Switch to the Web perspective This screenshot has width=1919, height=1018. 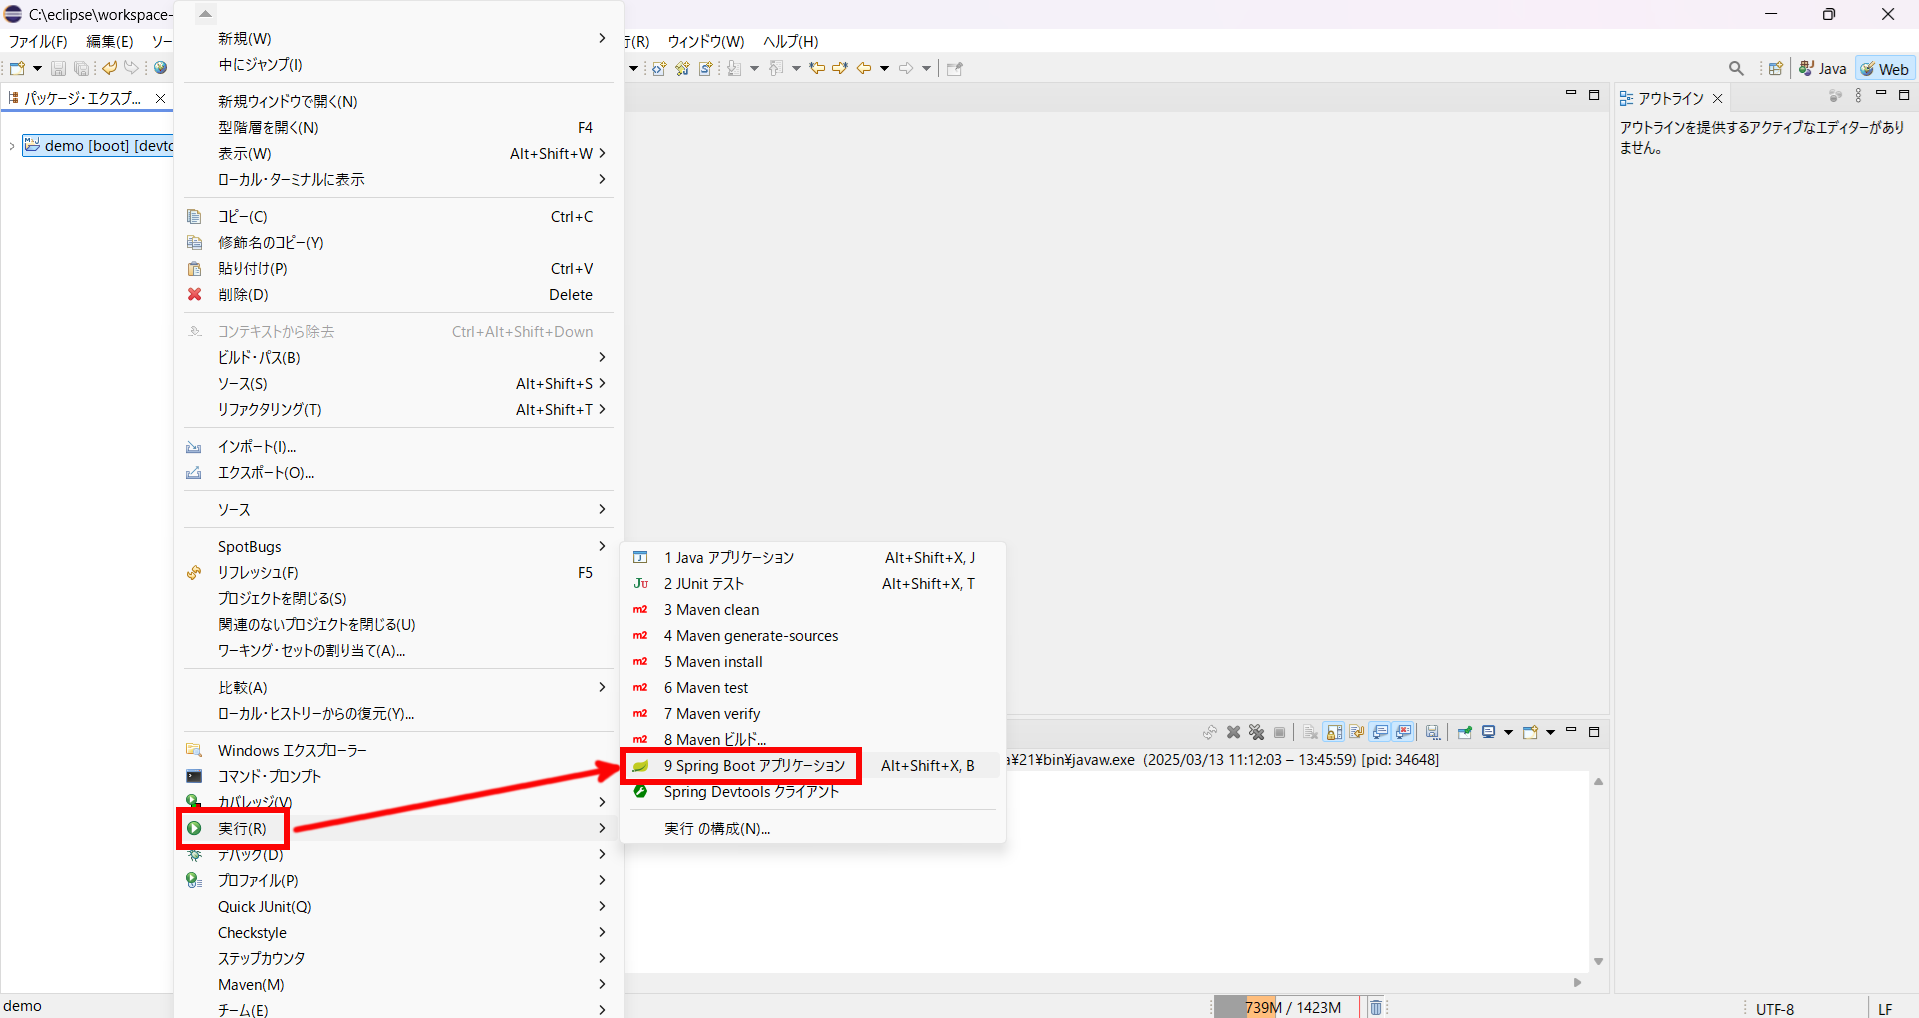click(1884, 68)
